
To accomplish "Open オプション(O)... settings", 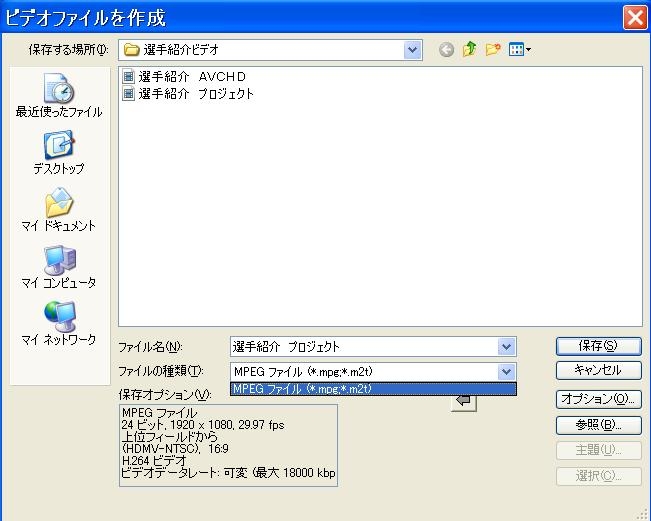I will coord(598,399).
